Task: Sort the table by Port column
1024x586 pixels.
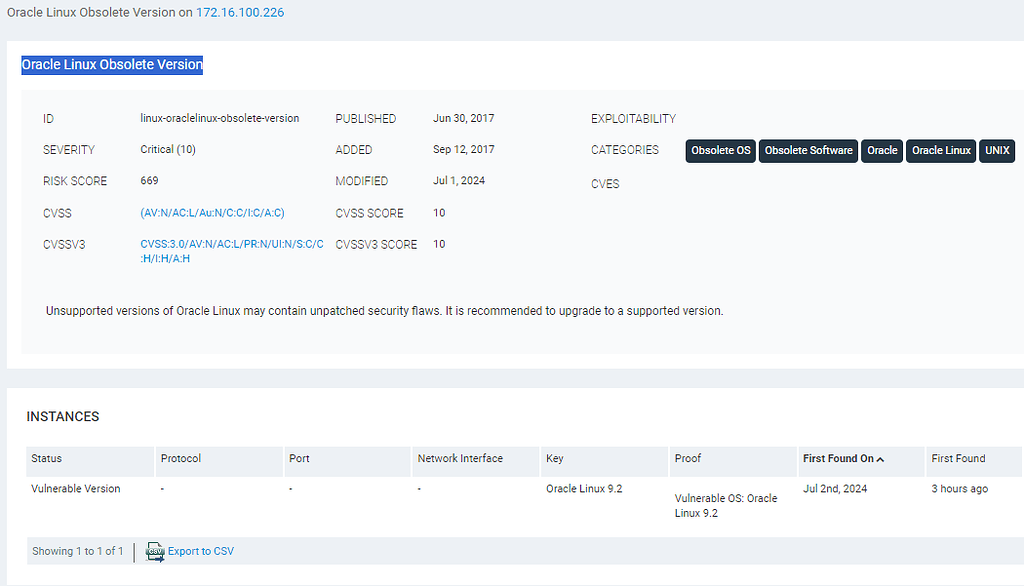Action: [299, 459]
